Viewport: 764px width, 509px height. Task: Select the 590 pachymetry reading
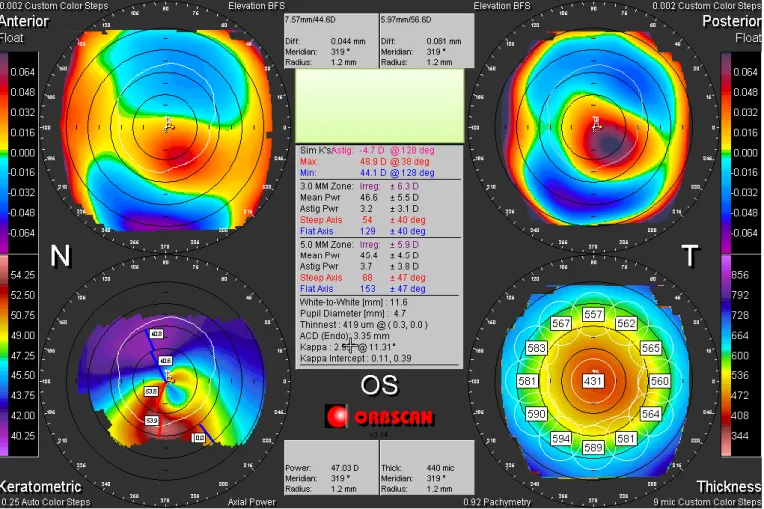(536, 414)
